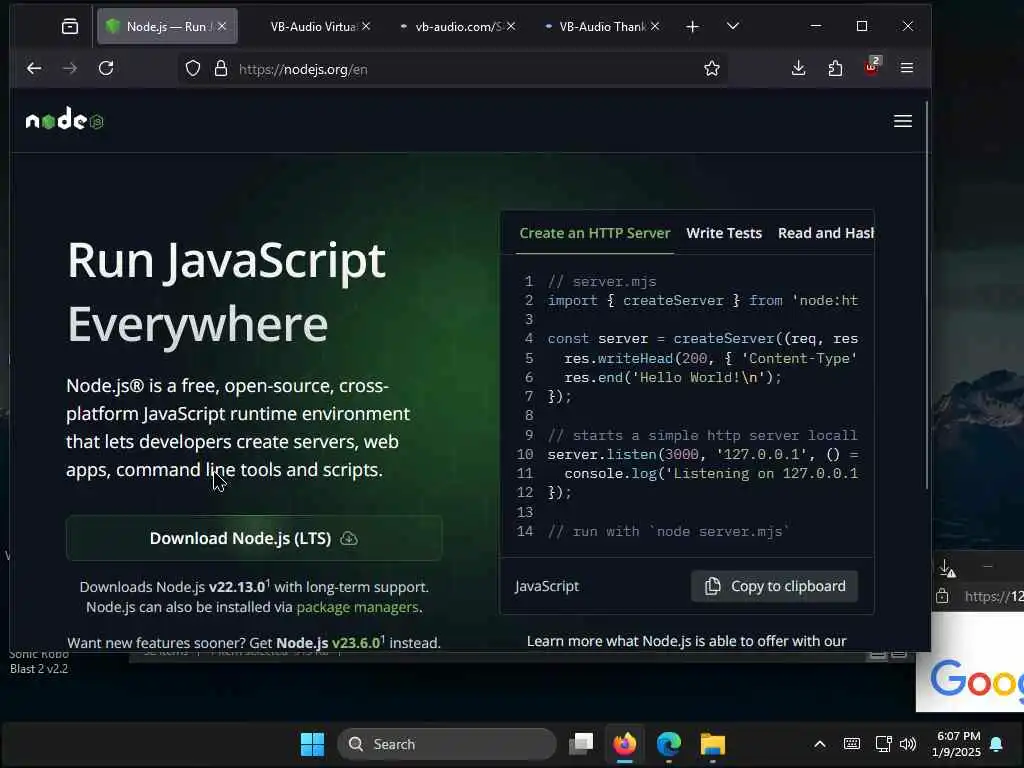This screenshot has height=768, width=1024.
Task: Click Copy to clipboard button
Action: pyautogui.click(x=775, y=586)
